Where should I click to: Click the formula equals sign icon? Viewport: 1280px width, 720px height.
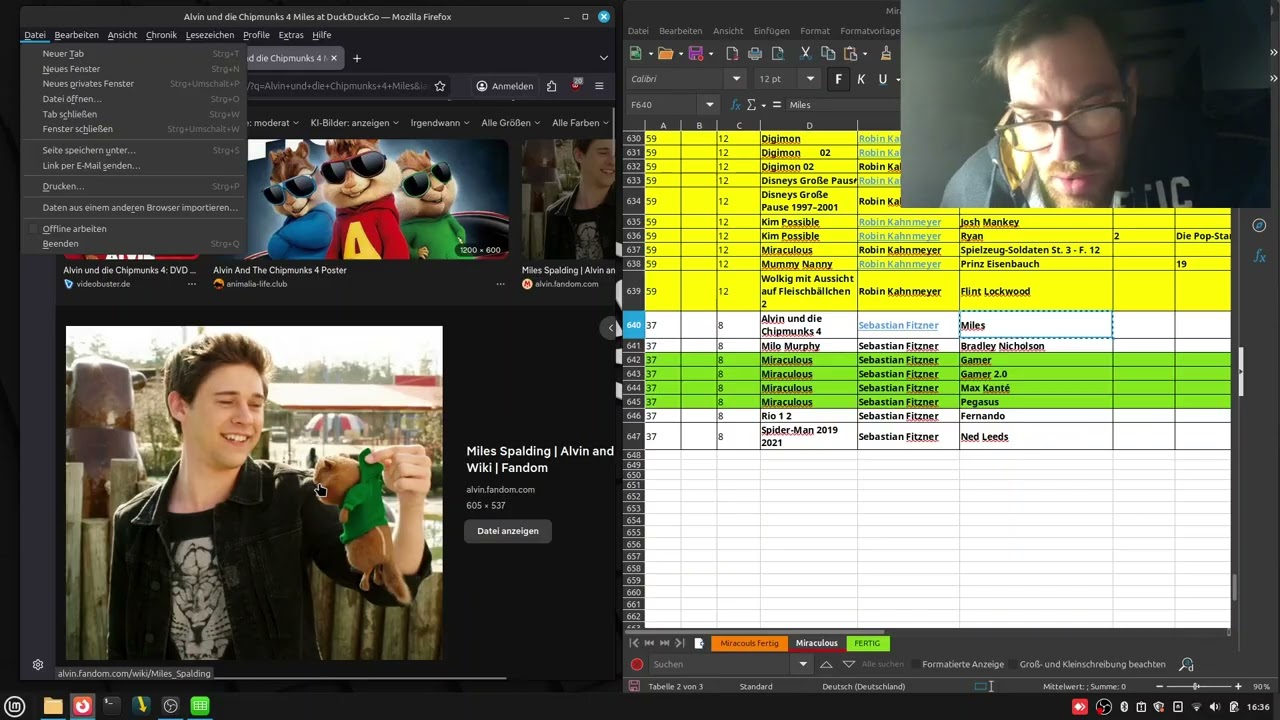pos(776,104)
